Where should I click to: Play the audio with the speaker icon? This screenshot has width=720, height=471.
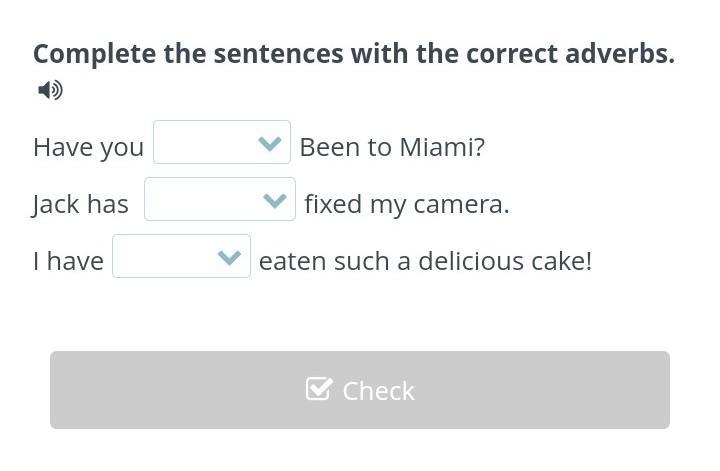[x=50, y=91]
